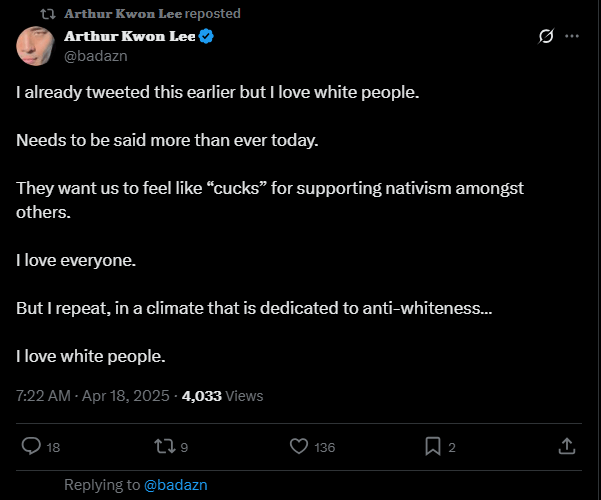Click the 18 replies count
Viewport: 601px width, 500px height.
tap(54, 448)
